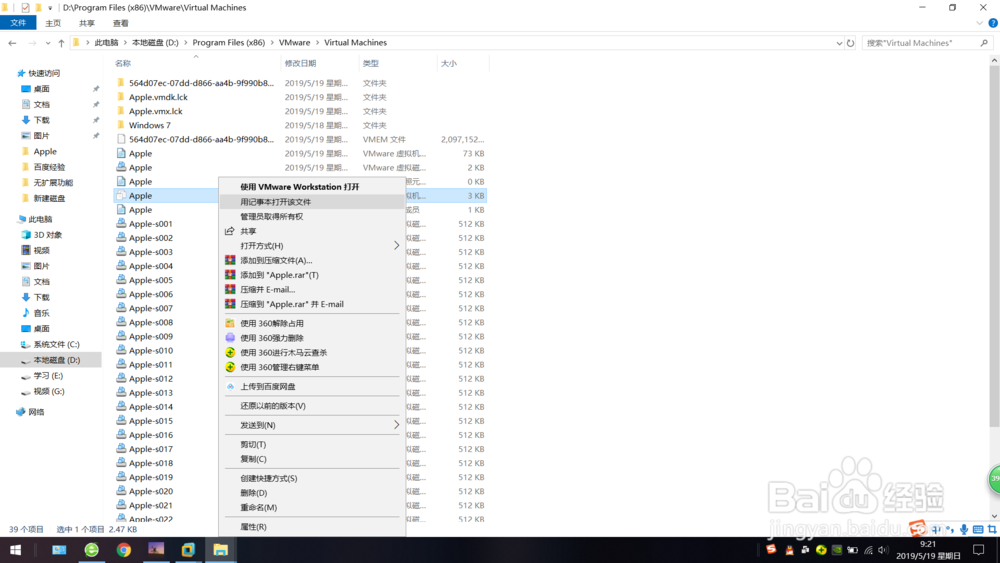Click VMware in the breadcrumb path

295,43
